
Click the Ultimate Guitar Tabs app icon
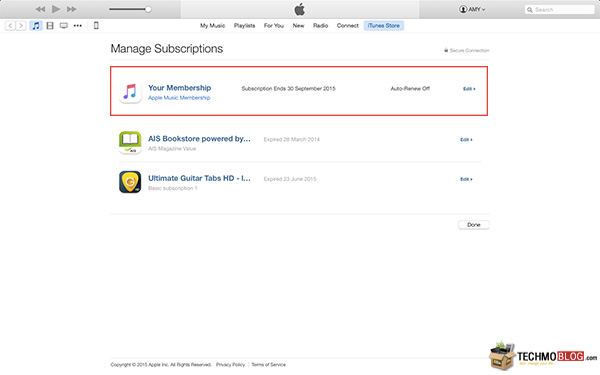(x=130, y=182)
